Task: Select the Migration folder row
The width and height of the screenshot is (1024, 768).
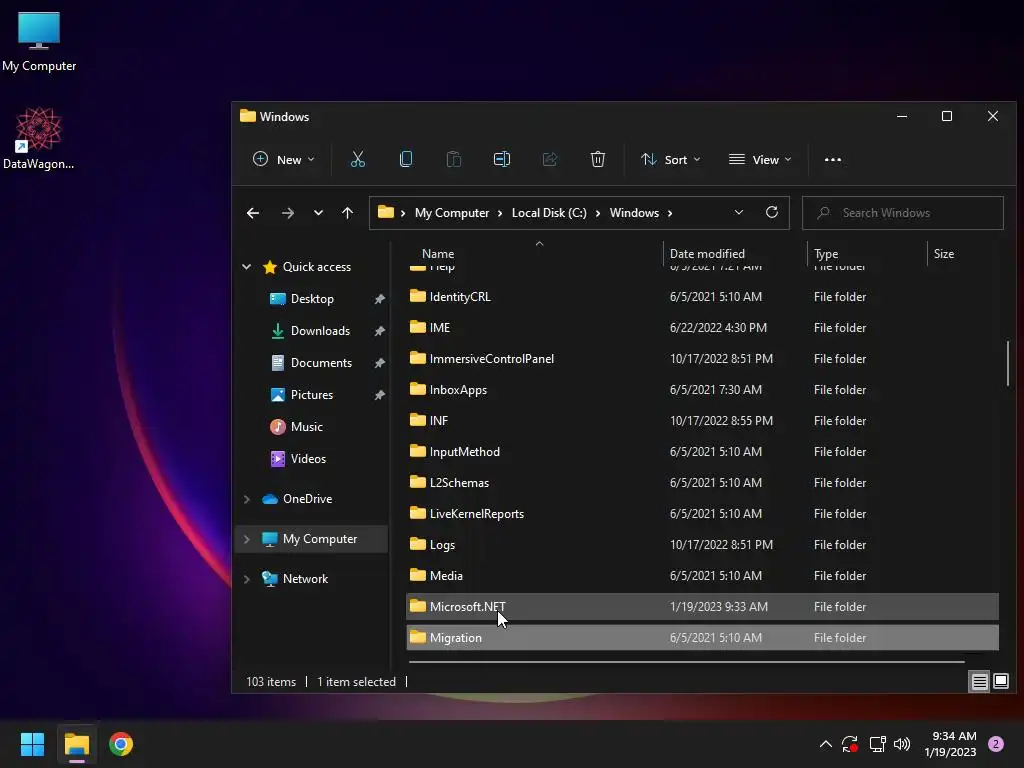Action: [x=702, y=637]
